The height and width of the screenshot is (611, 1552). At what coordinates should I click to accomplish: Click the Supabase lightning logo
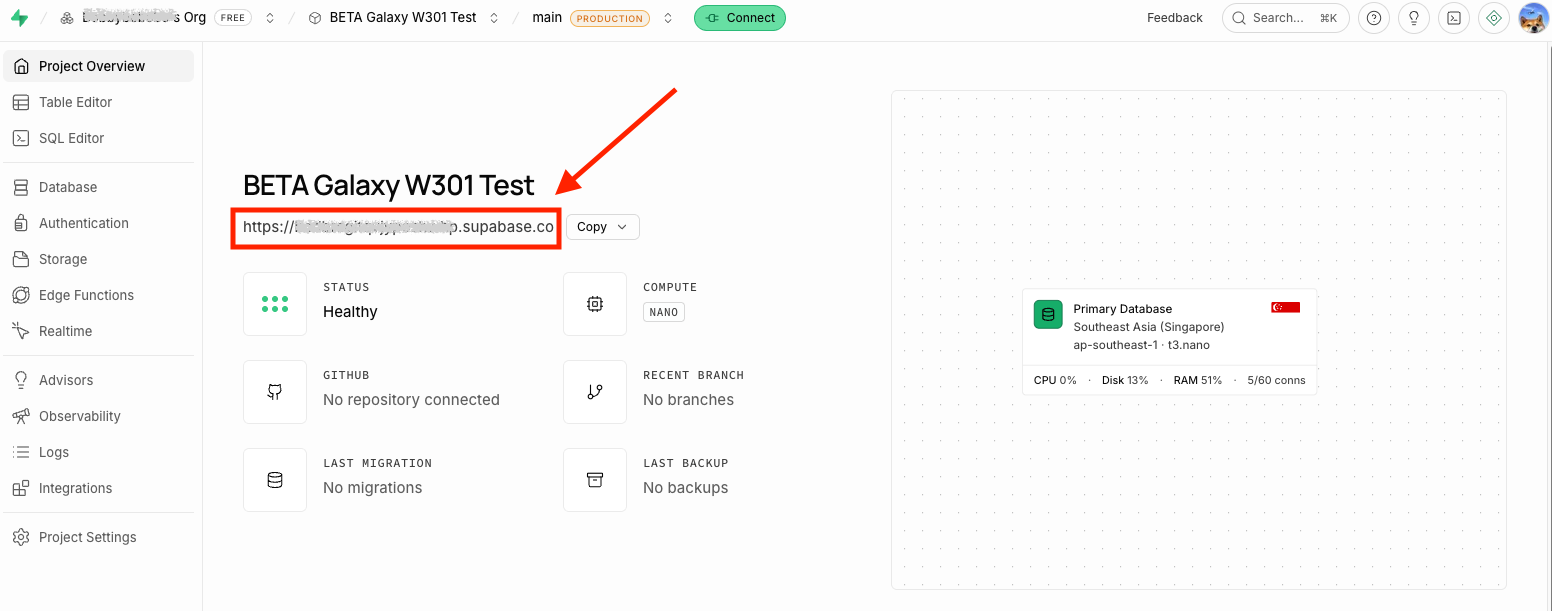point(19,18)
